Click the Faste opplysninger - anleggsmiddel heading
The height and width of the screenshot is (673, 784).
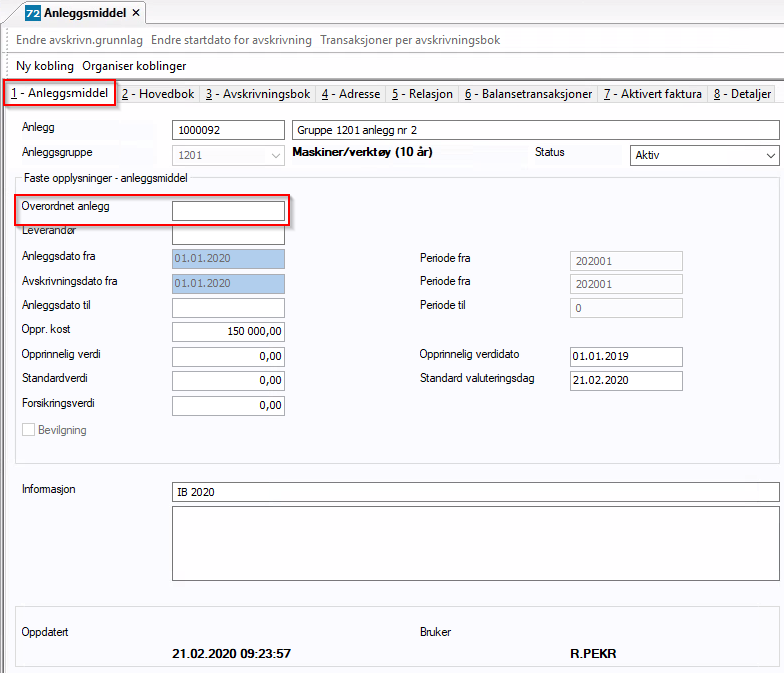(106, 178)
